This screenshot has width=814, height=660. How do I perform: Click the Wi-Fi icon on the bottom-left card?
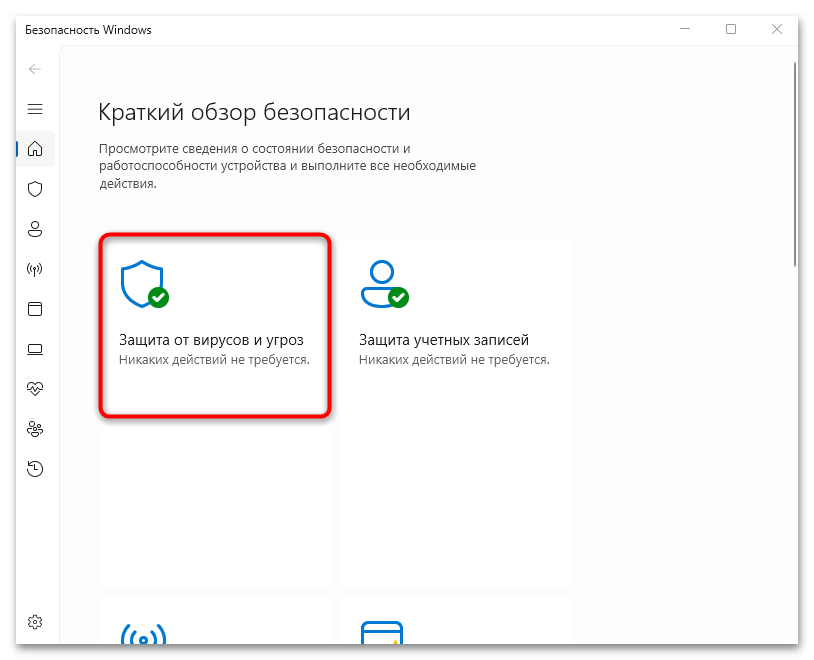pyautogui.click(x=142, y=637)
